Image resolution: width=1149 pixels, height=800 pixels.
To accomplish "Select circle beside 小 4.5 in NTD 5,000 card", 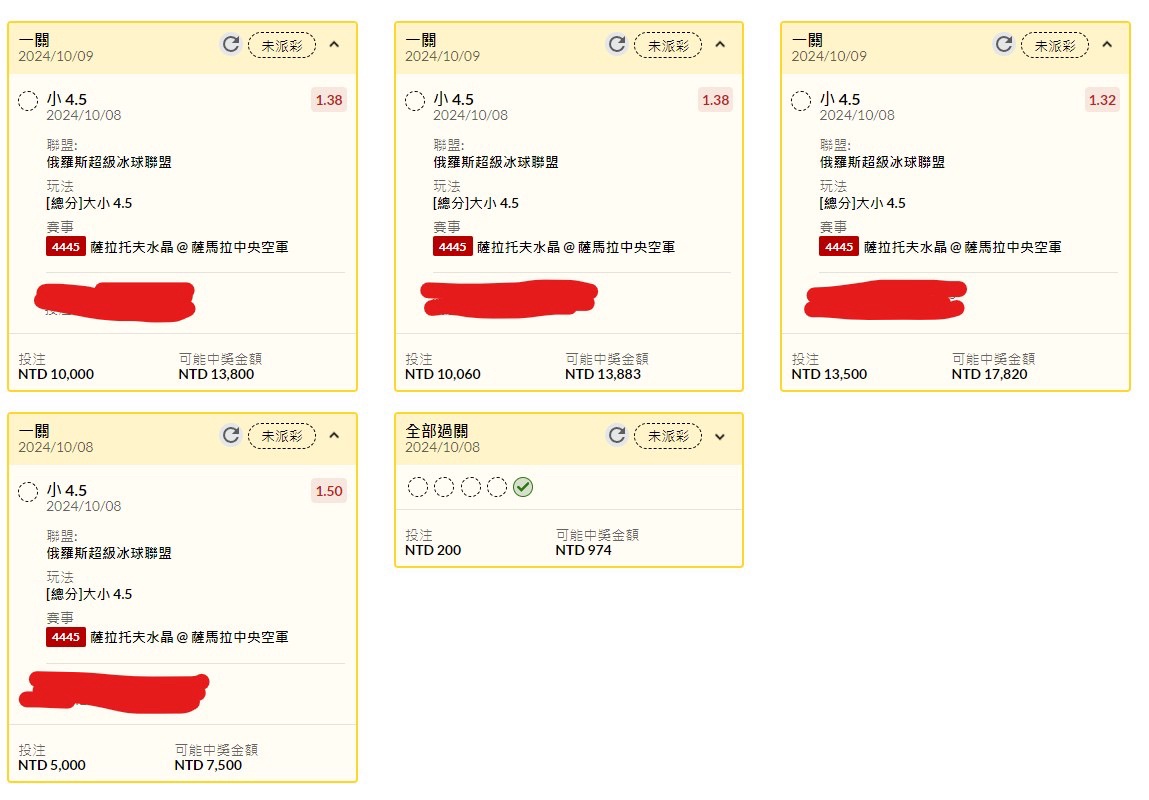I will point(29,491).
